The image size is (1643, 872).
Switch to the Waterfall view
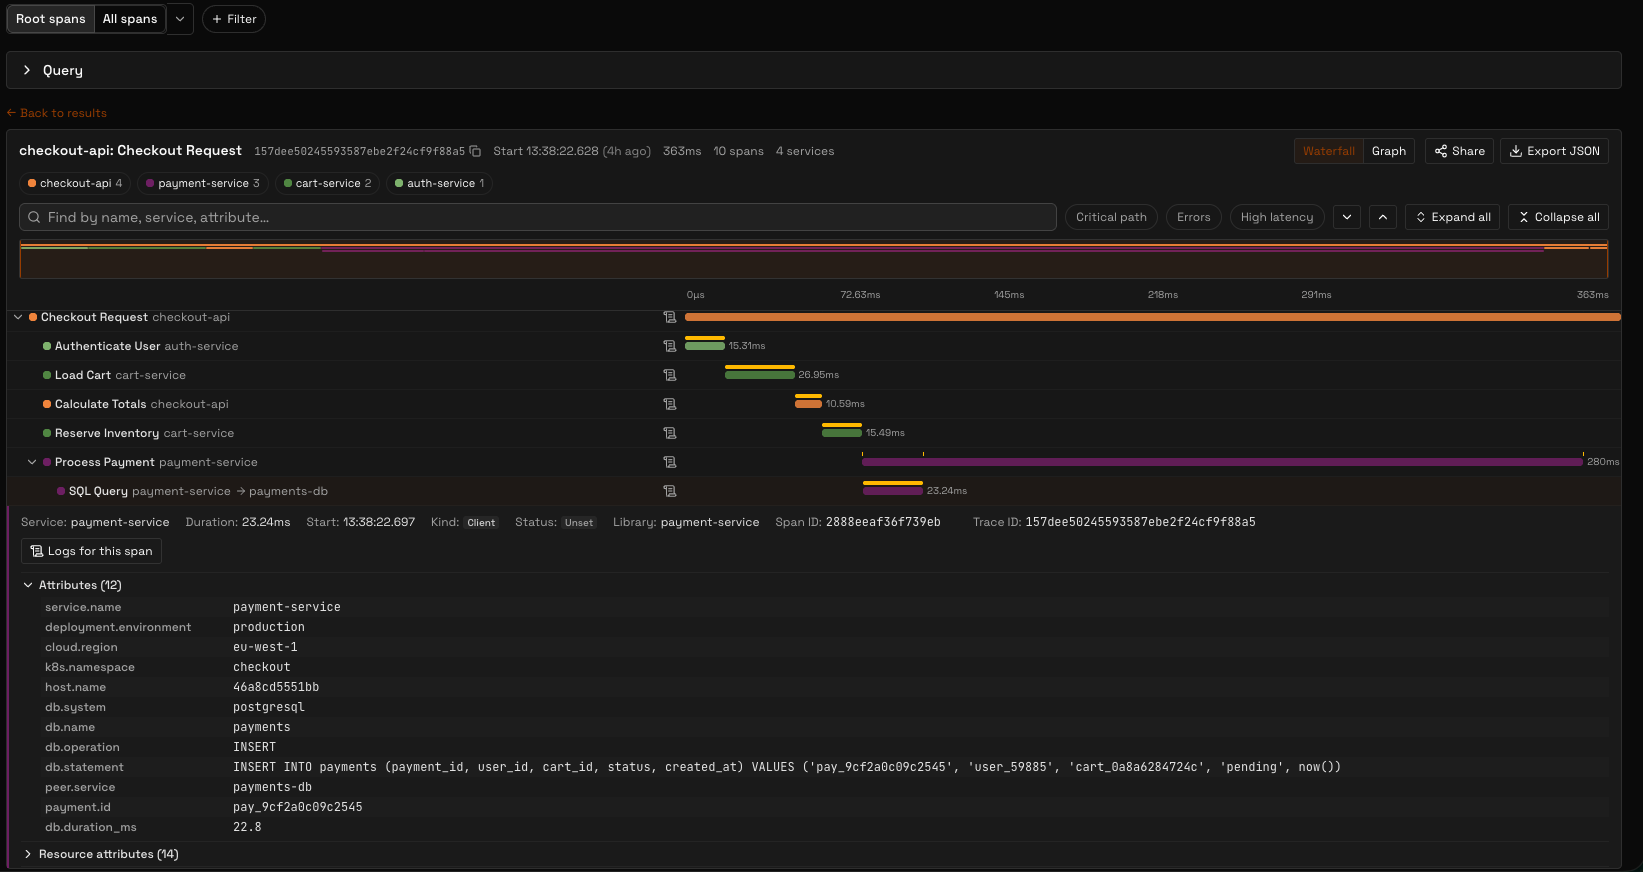pyautogui.click(x=1328, y=151)
